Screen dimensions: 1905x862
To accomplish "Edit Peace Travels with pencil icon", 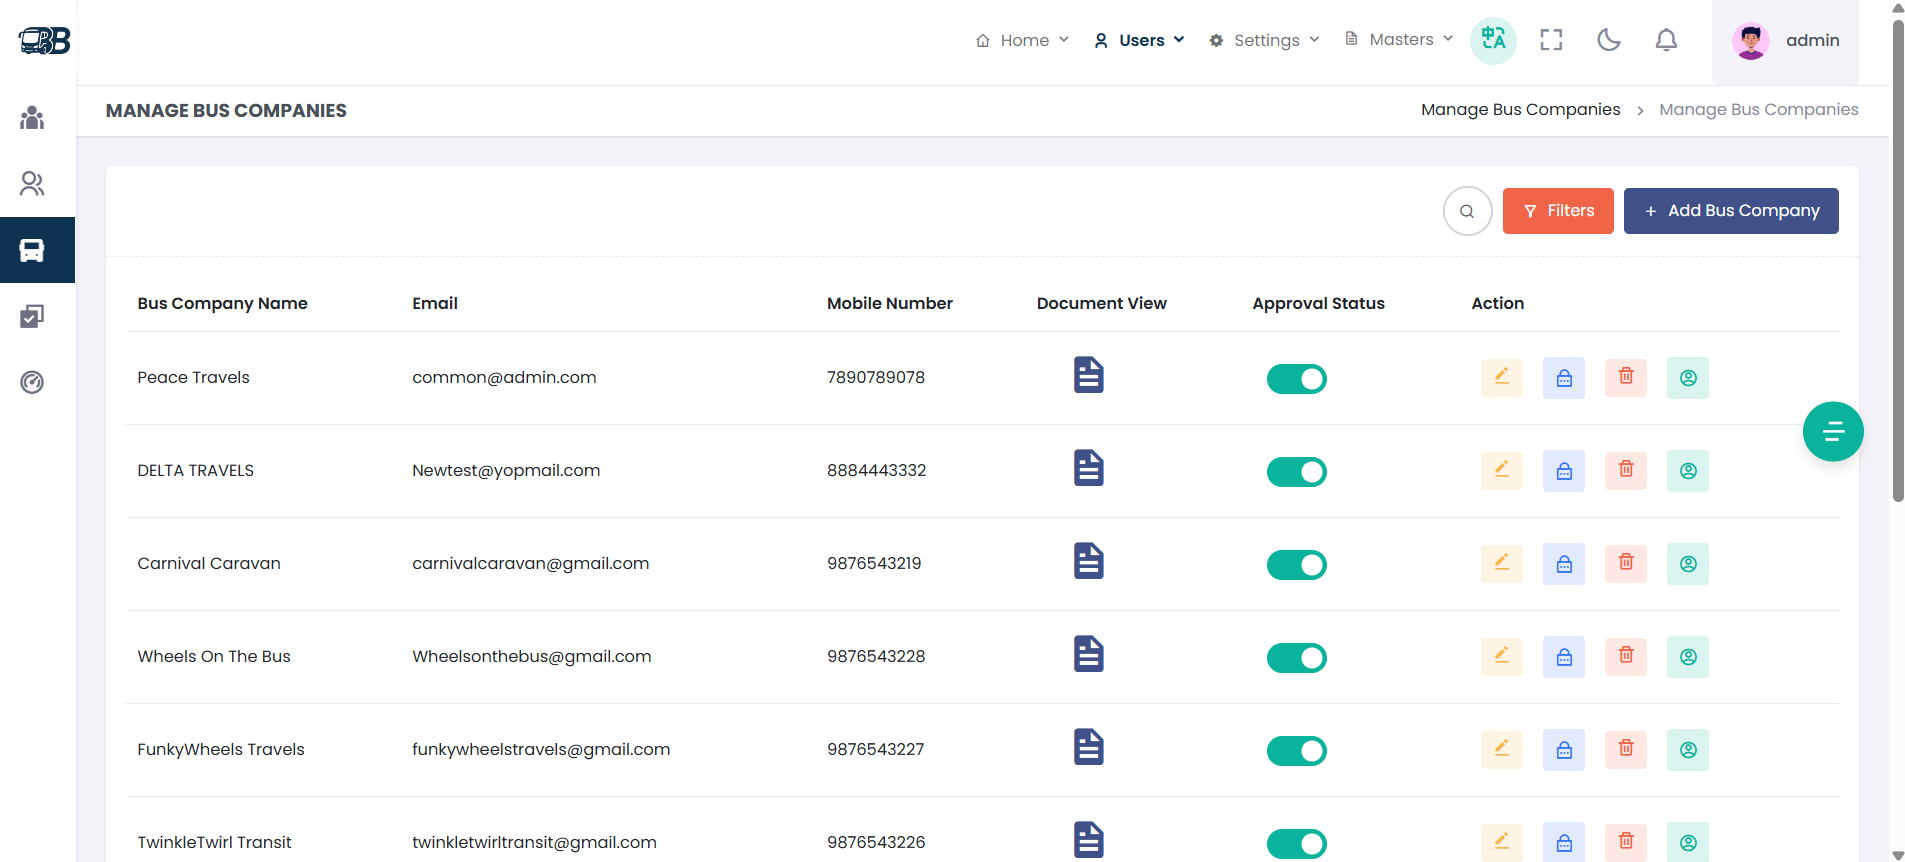I will pos(1501,378).
